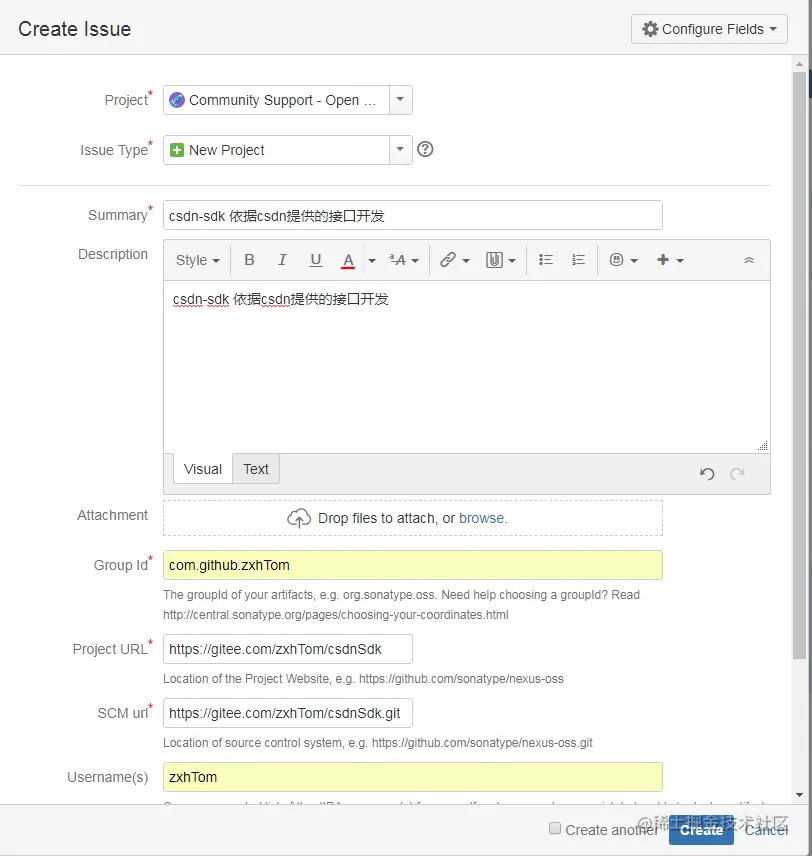Expand the Project dropdown arrow
Image resolution: width=812 pixels, height=856 pixels.
click(x=400, y=100)
